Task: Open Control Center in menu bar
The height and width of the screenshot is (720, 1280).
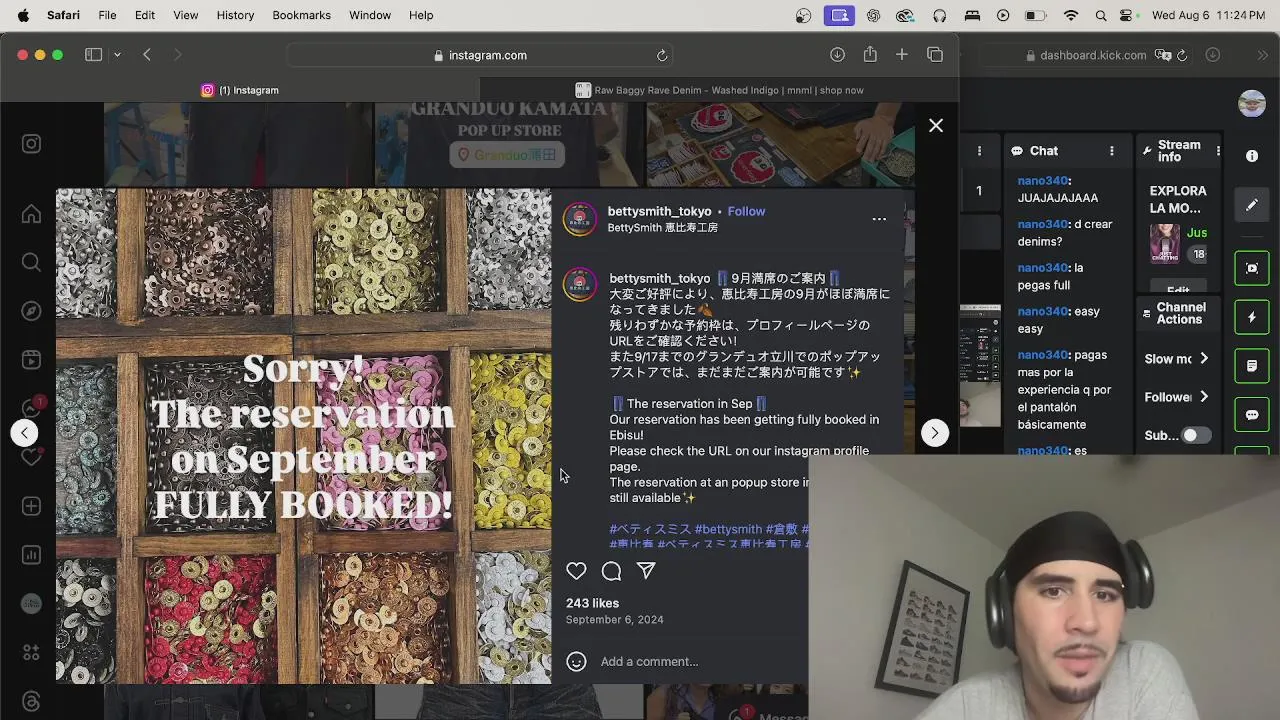Action: click(1128, 15)
